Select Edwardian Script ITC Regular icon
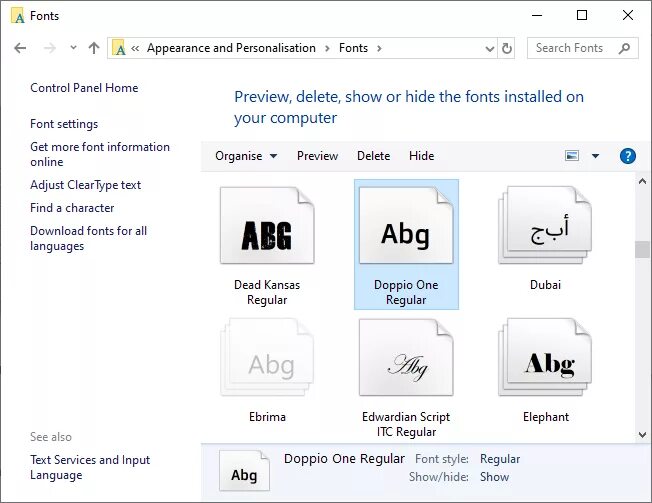This screenshot has width=652, height=503. point(406,358)
